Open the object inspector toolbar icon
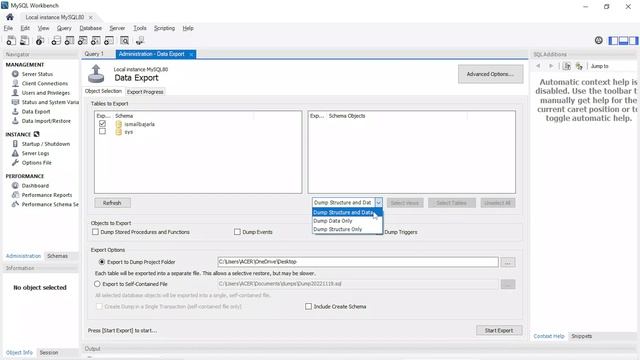 tap(40, 40)
